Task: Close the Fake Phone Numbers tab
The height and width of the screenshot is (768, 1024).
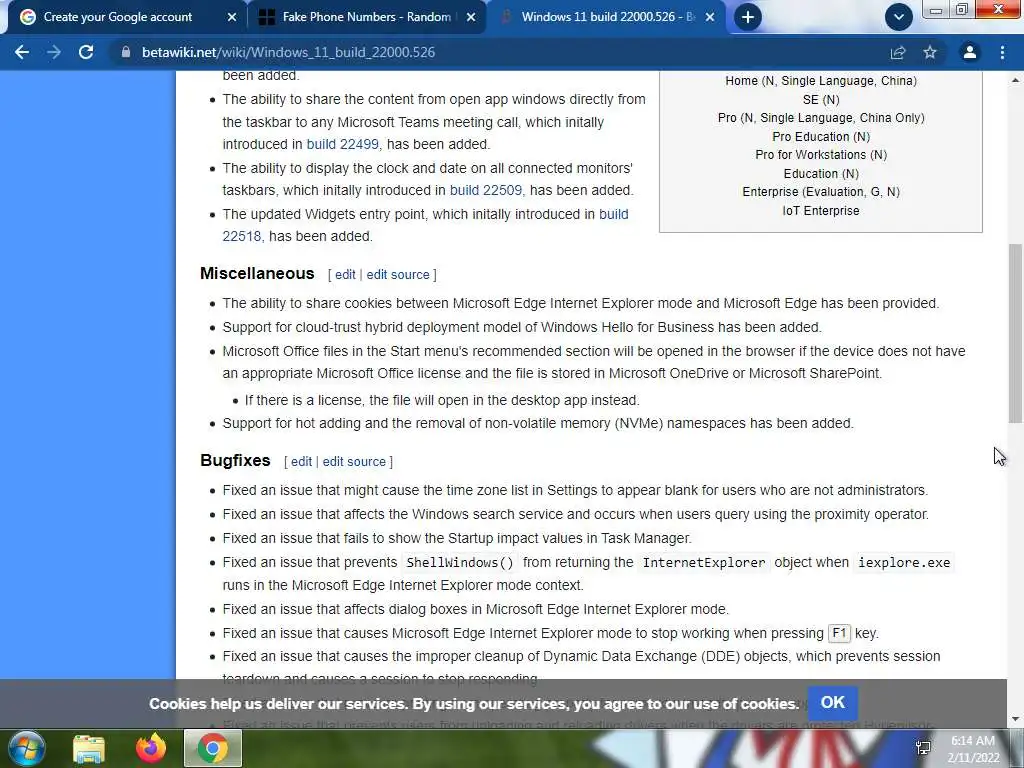Action: pyautogui.click(x=471, y=18)
